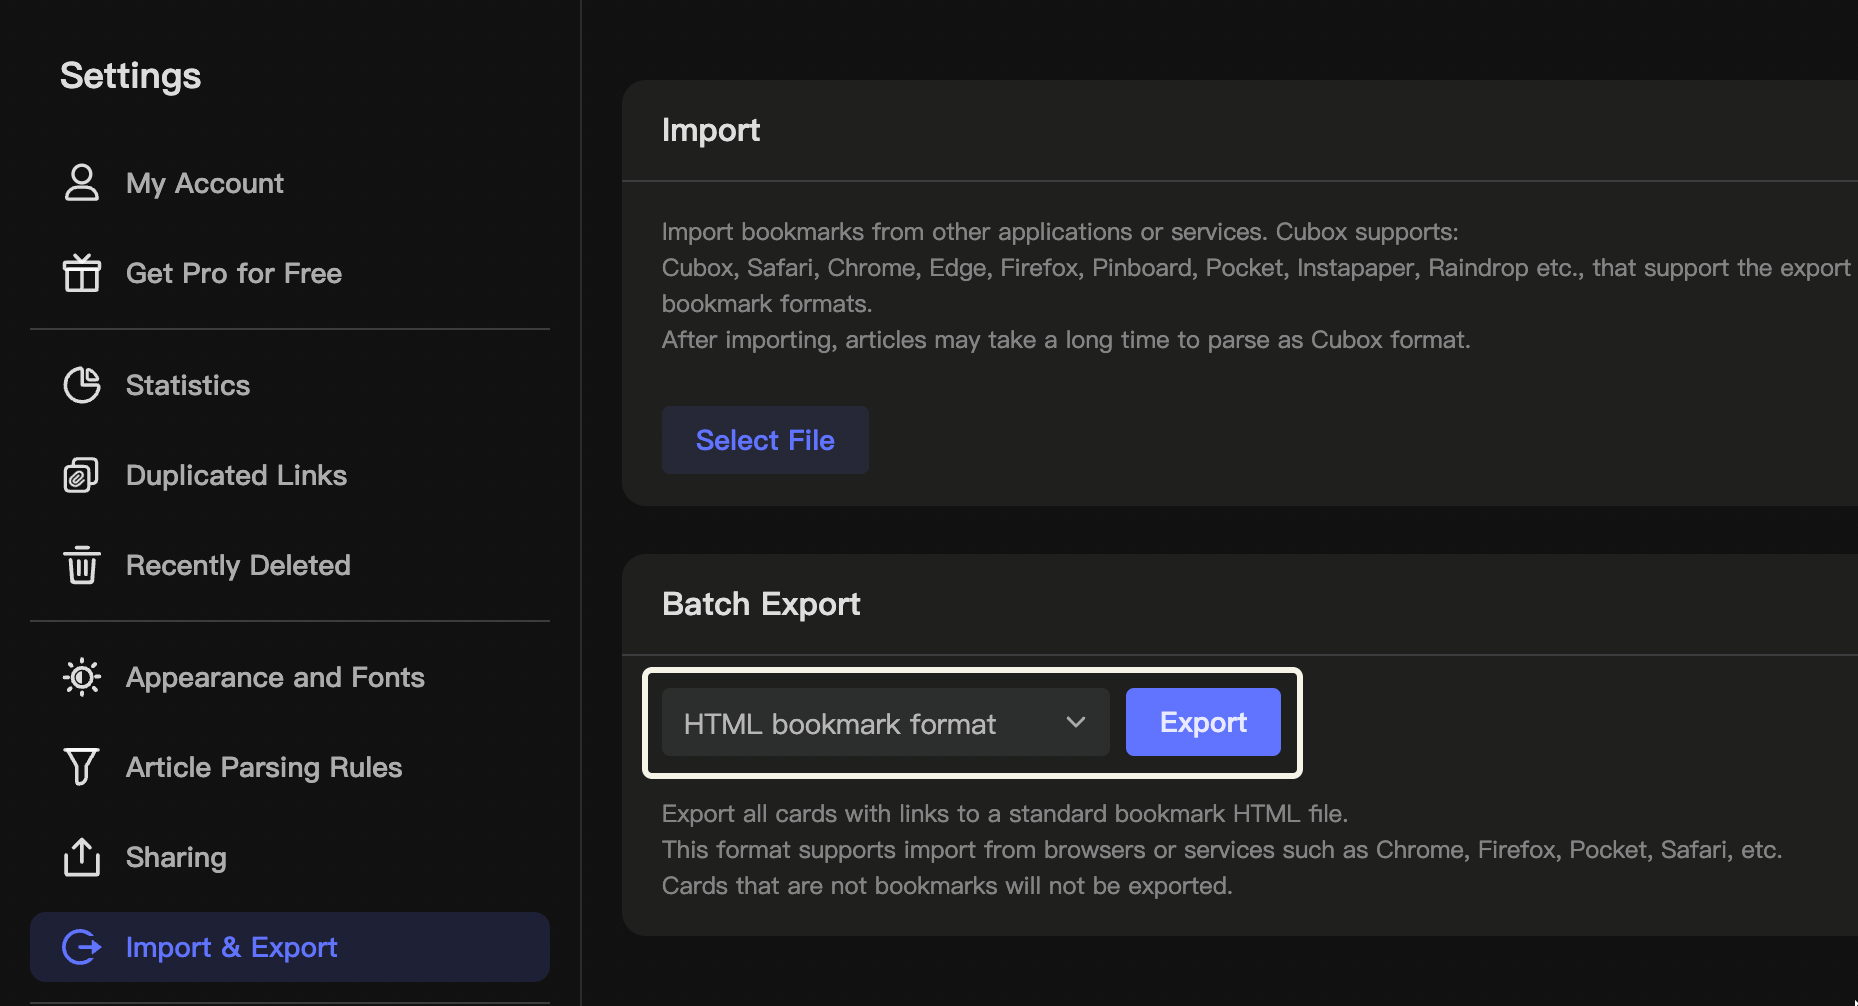Click the Batch Export heading
1858x1006 pixels.
point(761,604)
